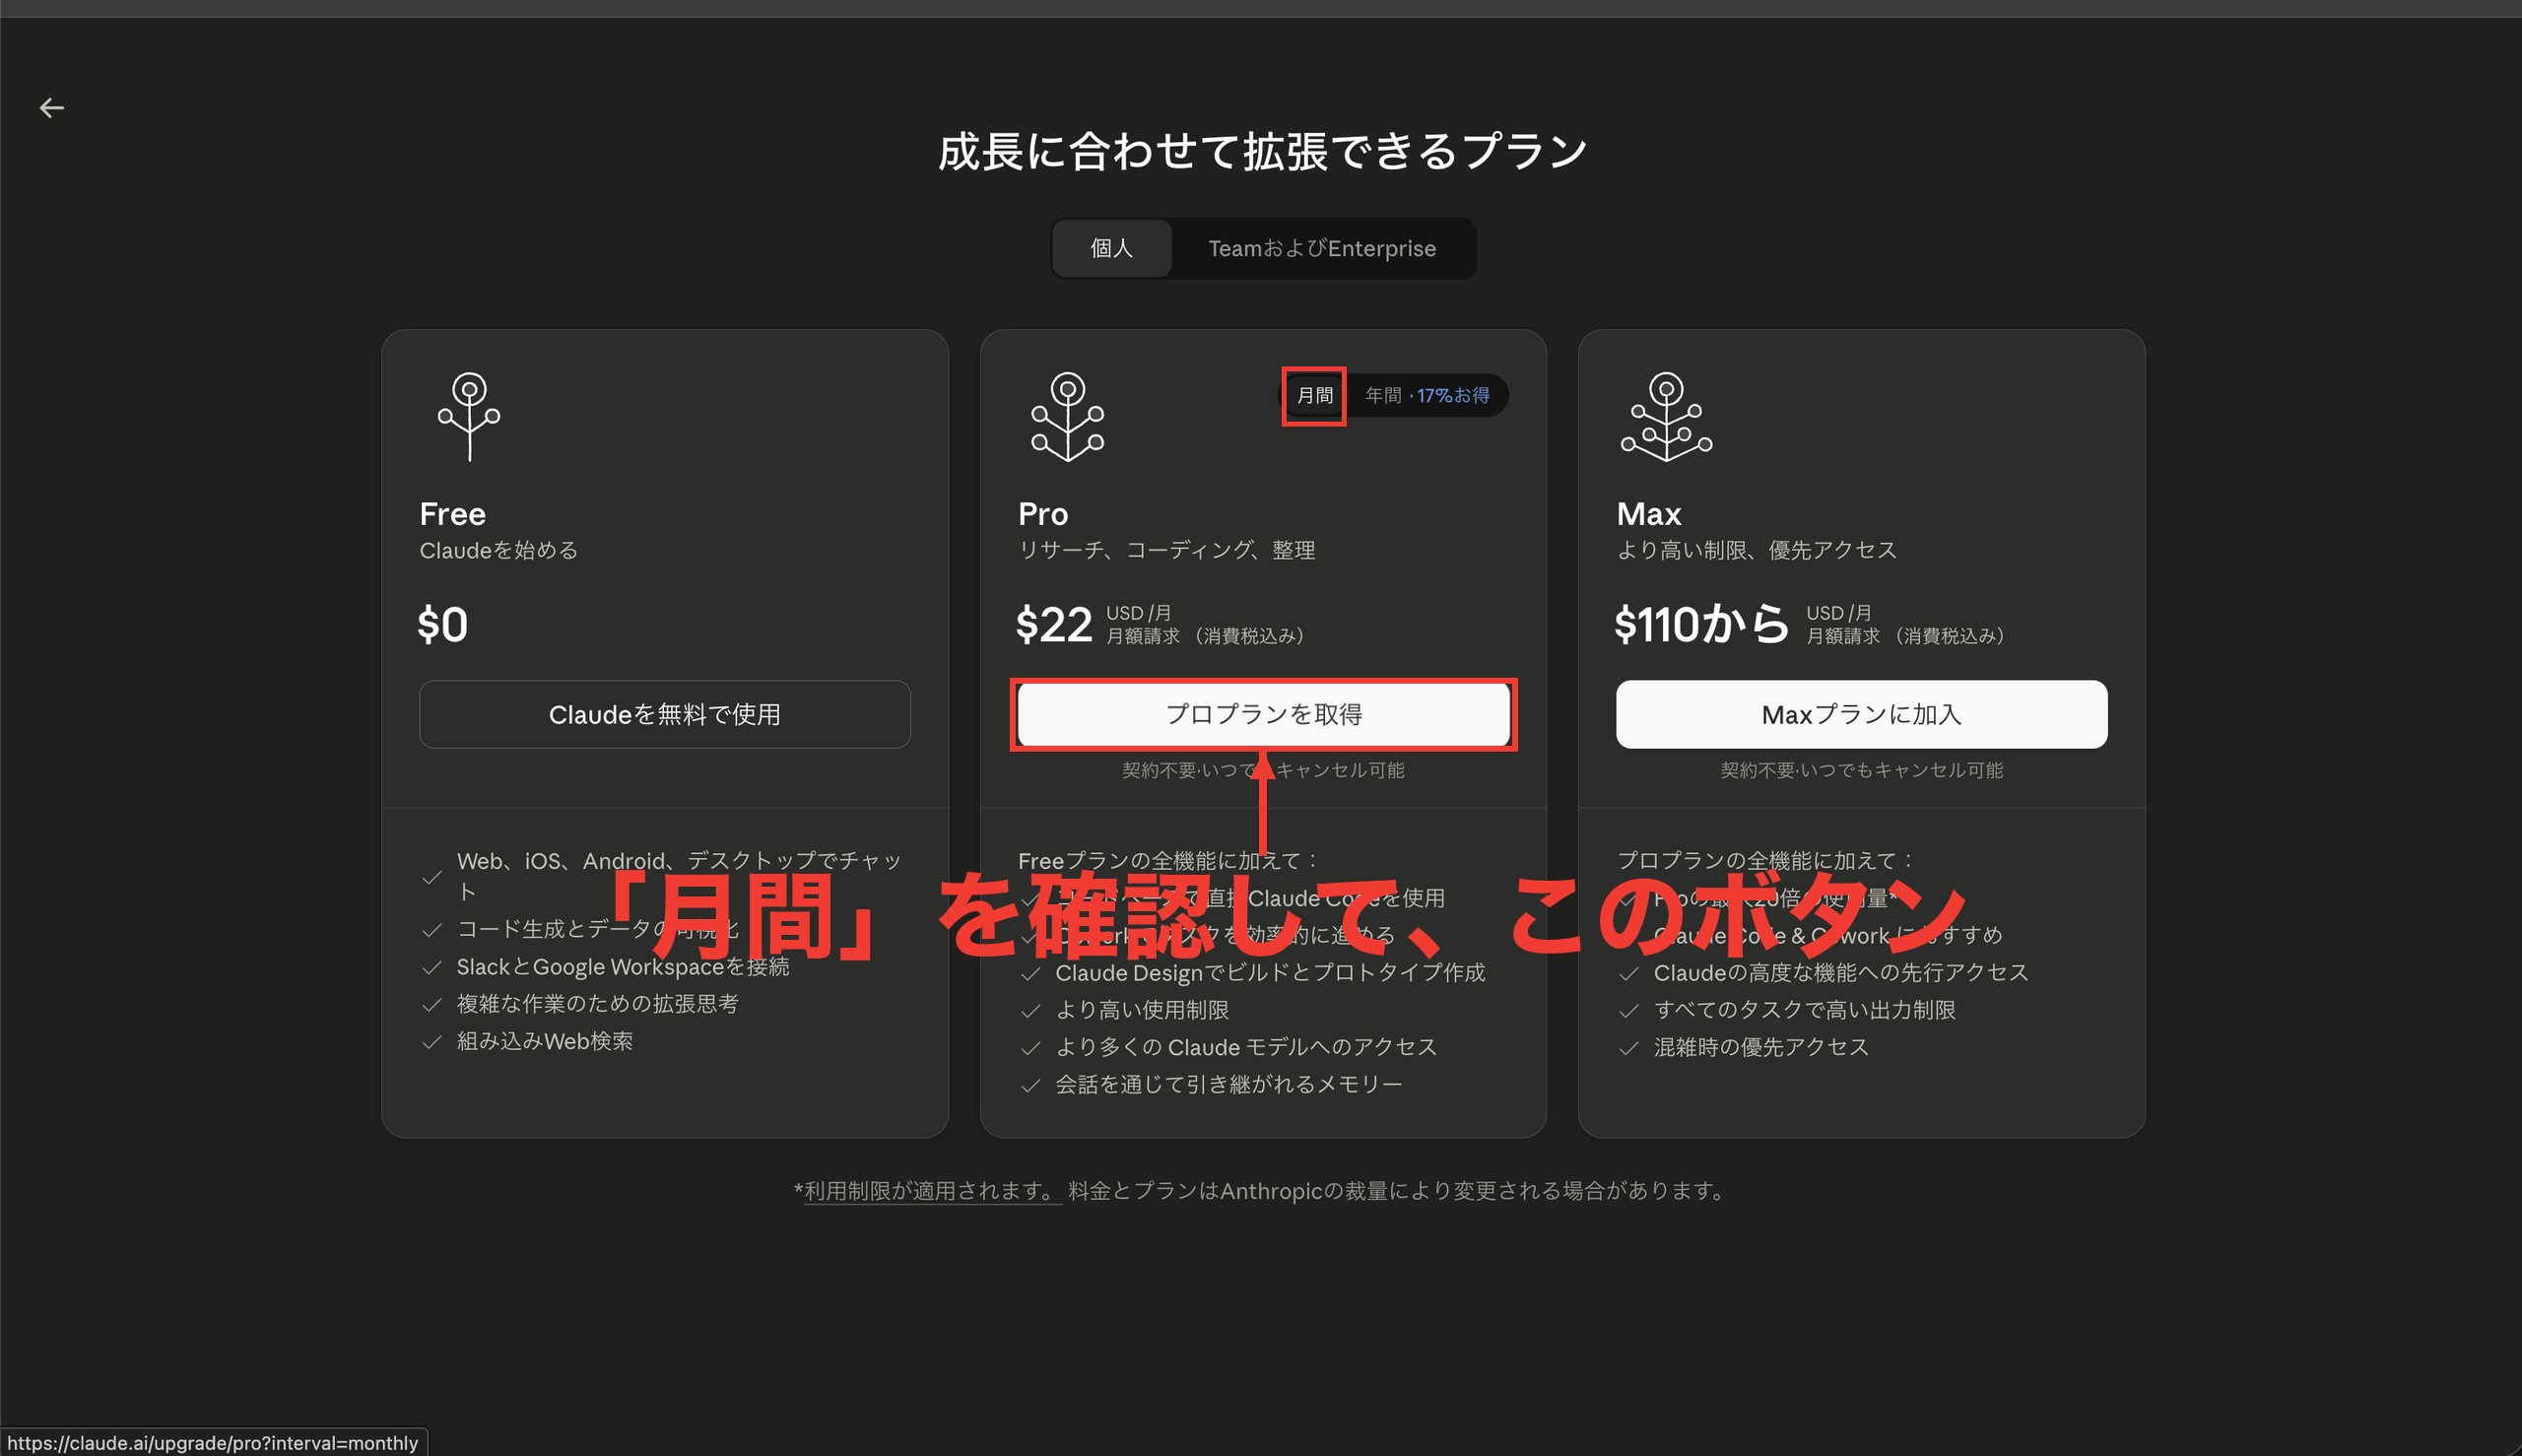The image size is (2522, 1456).
Task: Click the Free plan title
Action: tap(453, 514)
